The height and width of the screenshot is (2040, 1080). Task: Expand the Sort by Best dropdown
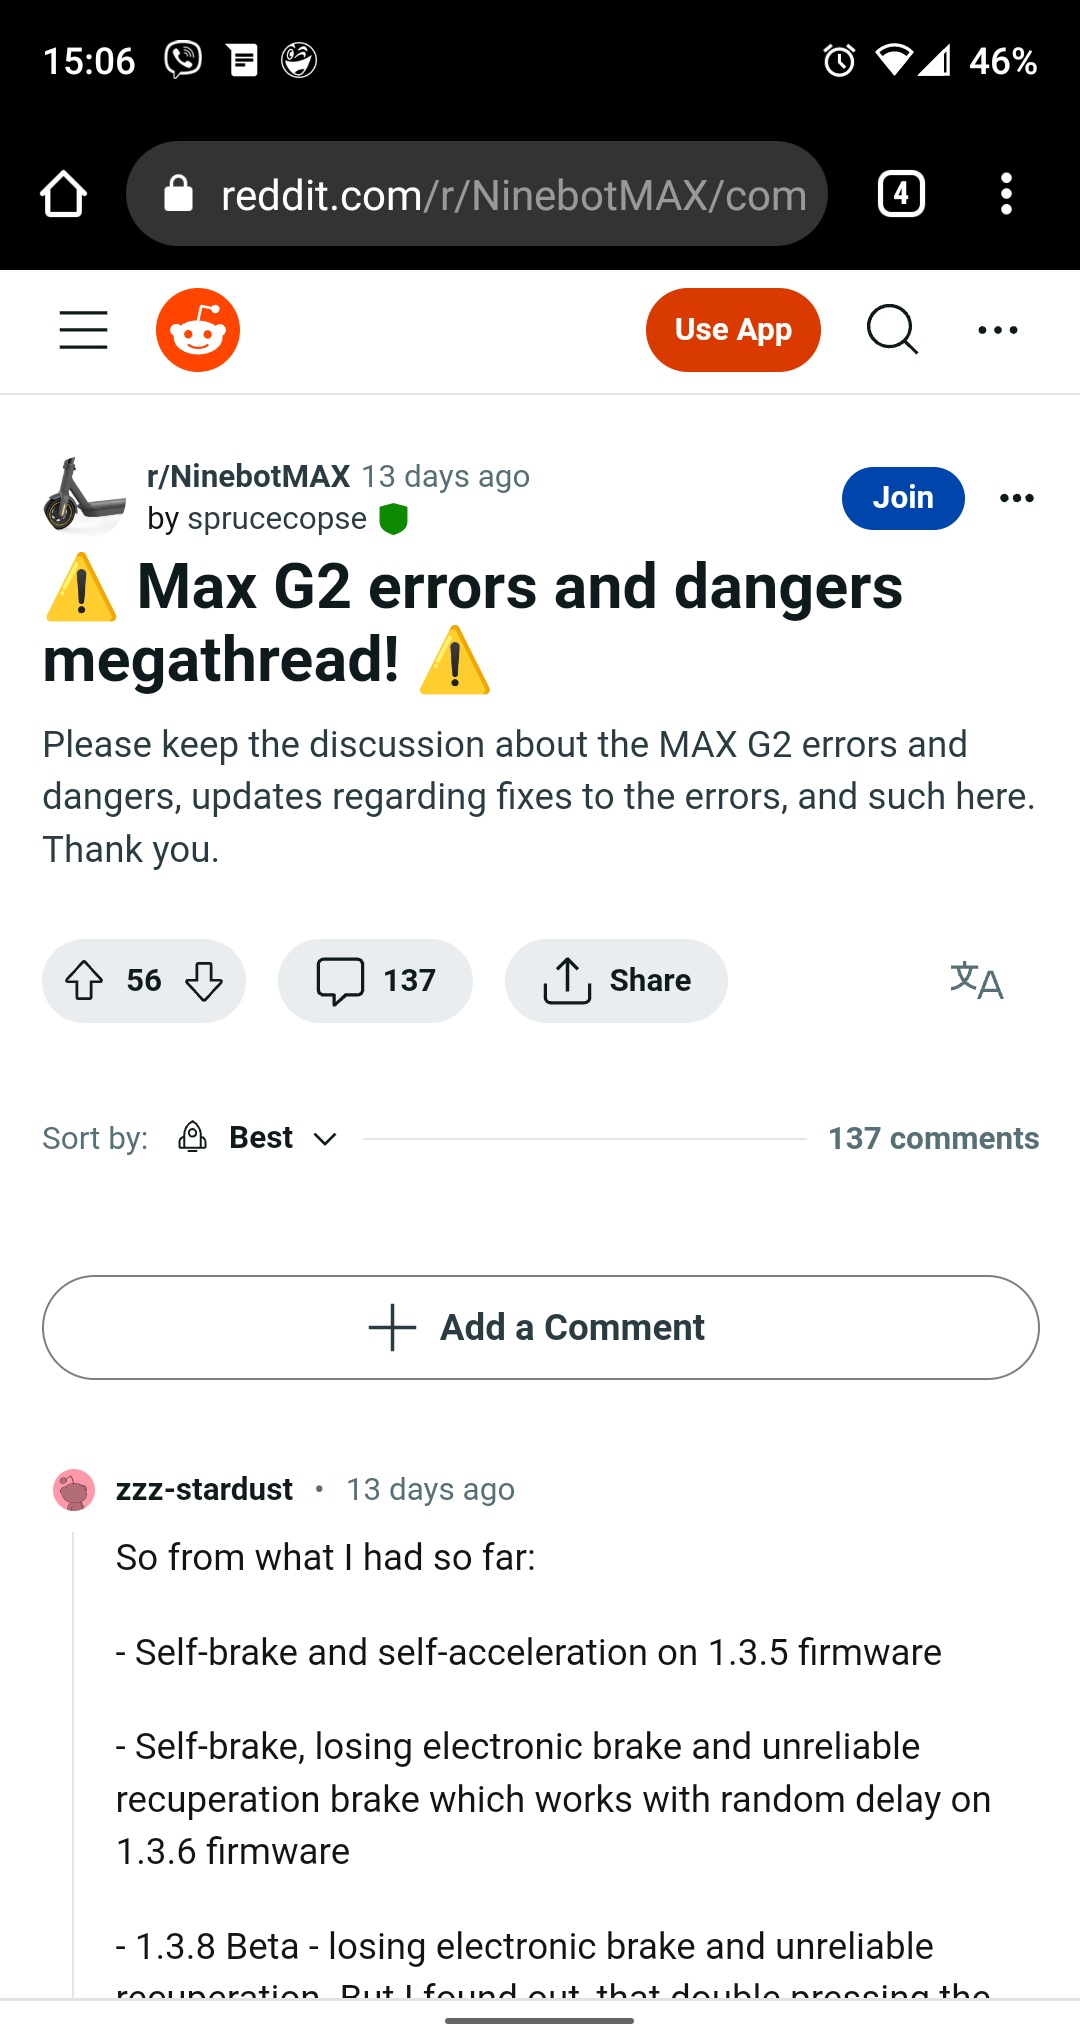point(260,1138)
